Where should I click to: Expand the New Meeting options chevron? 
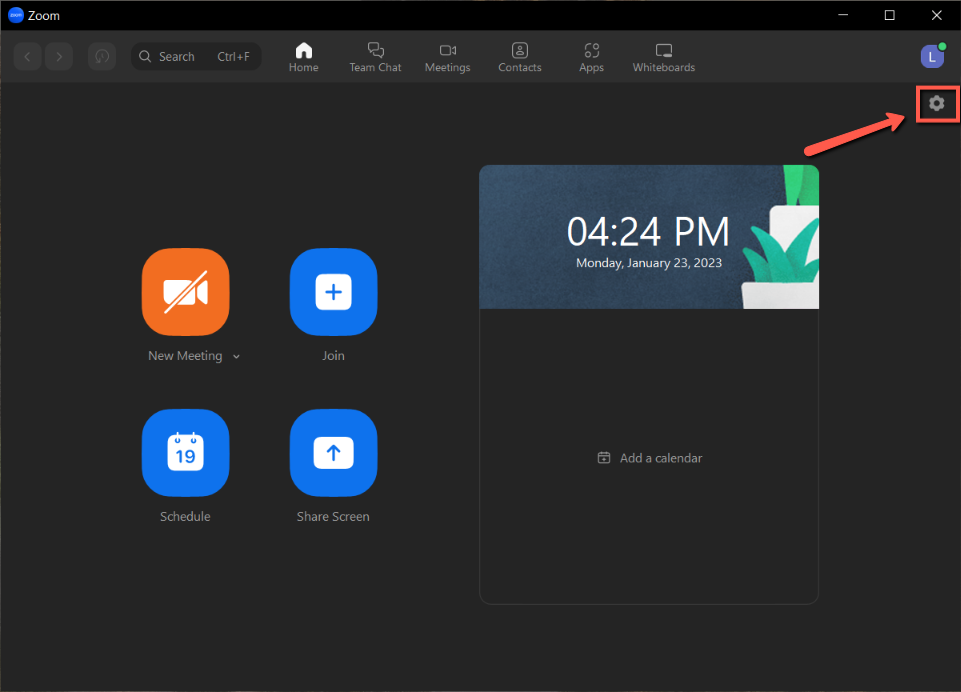(237, 357)
